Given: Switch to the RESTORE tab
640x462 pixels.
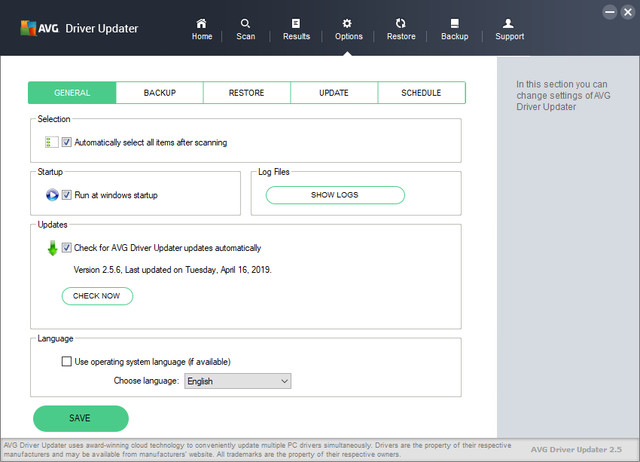Looking at the screenshot, I should click(247, 93).
